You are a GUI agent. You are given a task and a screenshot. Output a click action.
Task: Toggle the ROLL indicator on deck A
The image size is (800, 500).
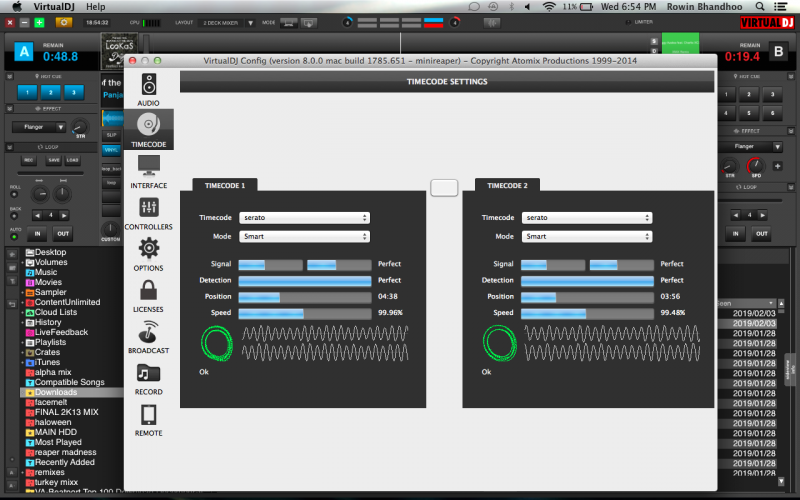pyautogui.click(x=14, y=194)
